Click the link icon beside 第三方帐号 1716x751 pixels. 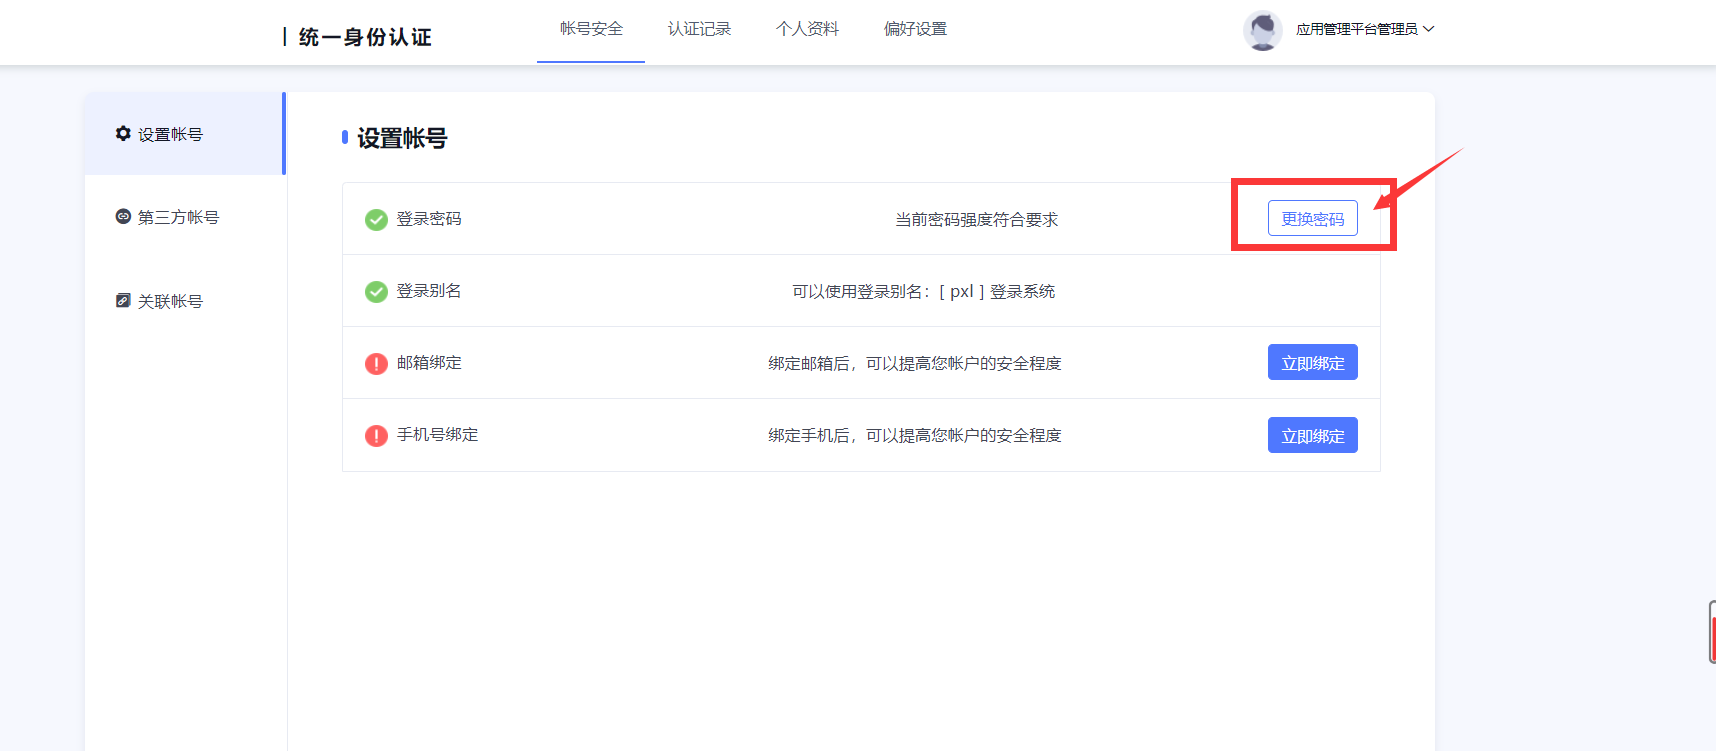(123, 217)
